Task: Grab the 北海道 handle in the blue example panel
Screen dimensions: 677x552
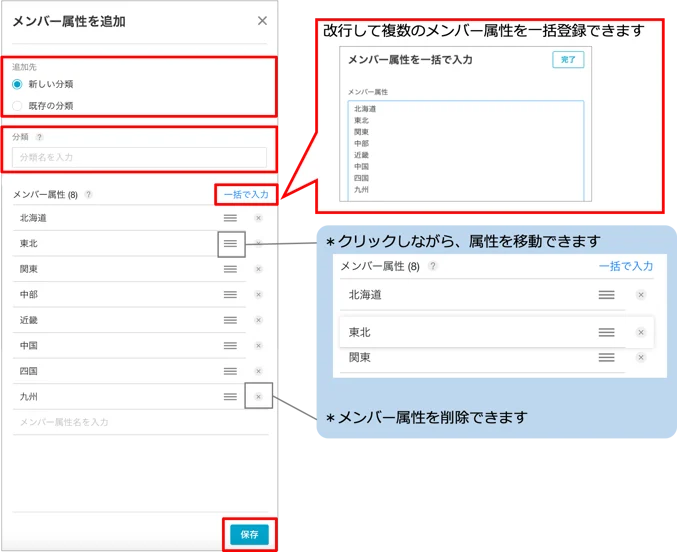Action: [607, 295]
